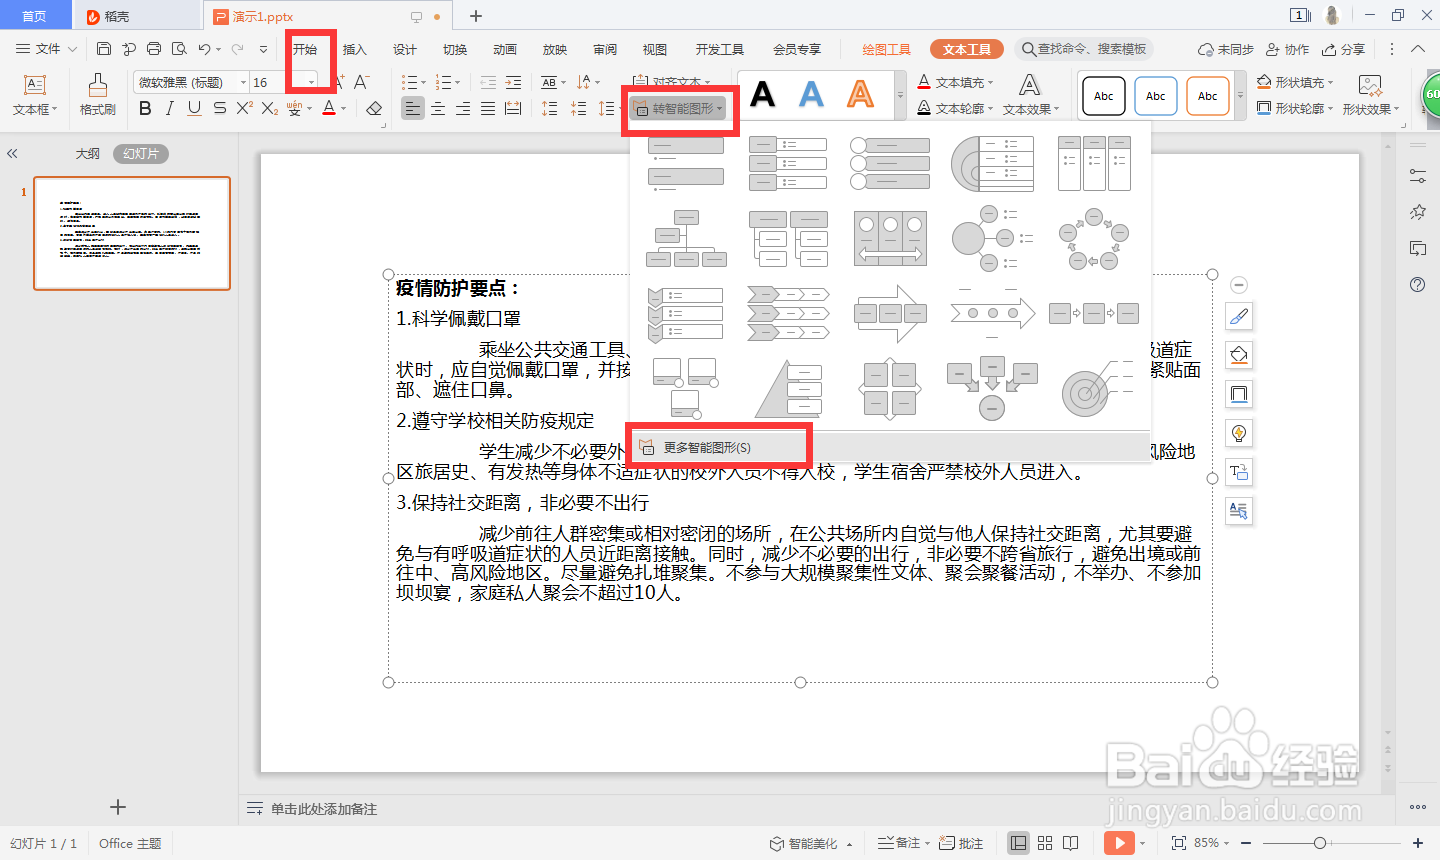Select the 文本框 text box tool

pyautogui.click(x=33, y=95)
